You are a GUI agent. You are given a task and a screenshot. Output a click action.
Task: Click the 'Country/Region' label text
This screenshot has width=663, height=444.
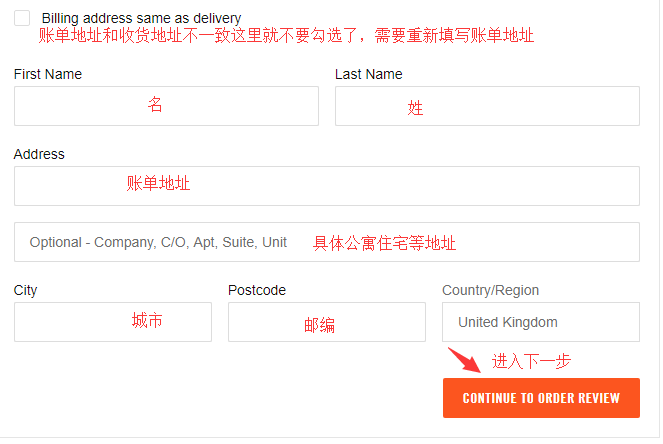490,290
